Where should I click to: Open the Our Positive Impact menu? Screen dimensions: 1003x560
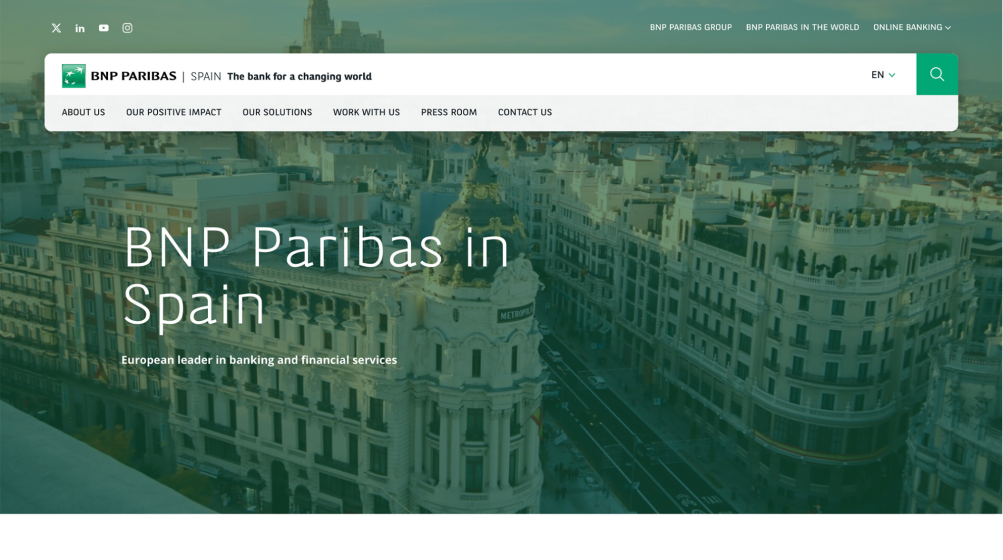click(x=173, y=112)
